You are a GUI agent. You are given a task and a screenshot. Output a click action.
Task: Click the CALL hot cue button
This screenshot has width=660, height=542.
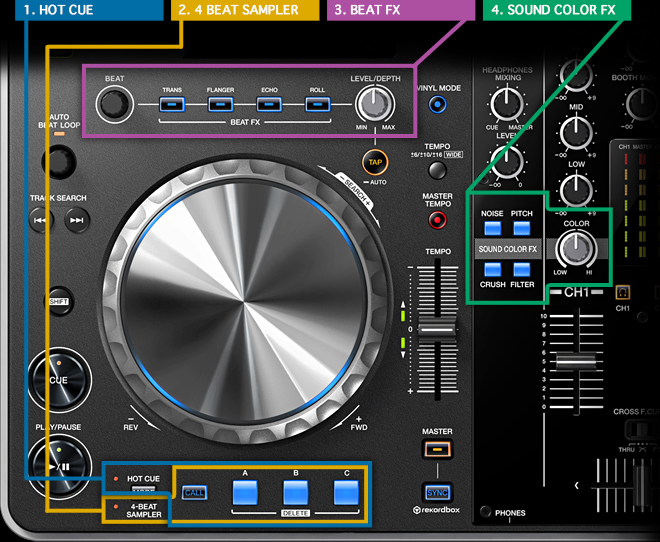pyautogui.click(x=194, y=493)
